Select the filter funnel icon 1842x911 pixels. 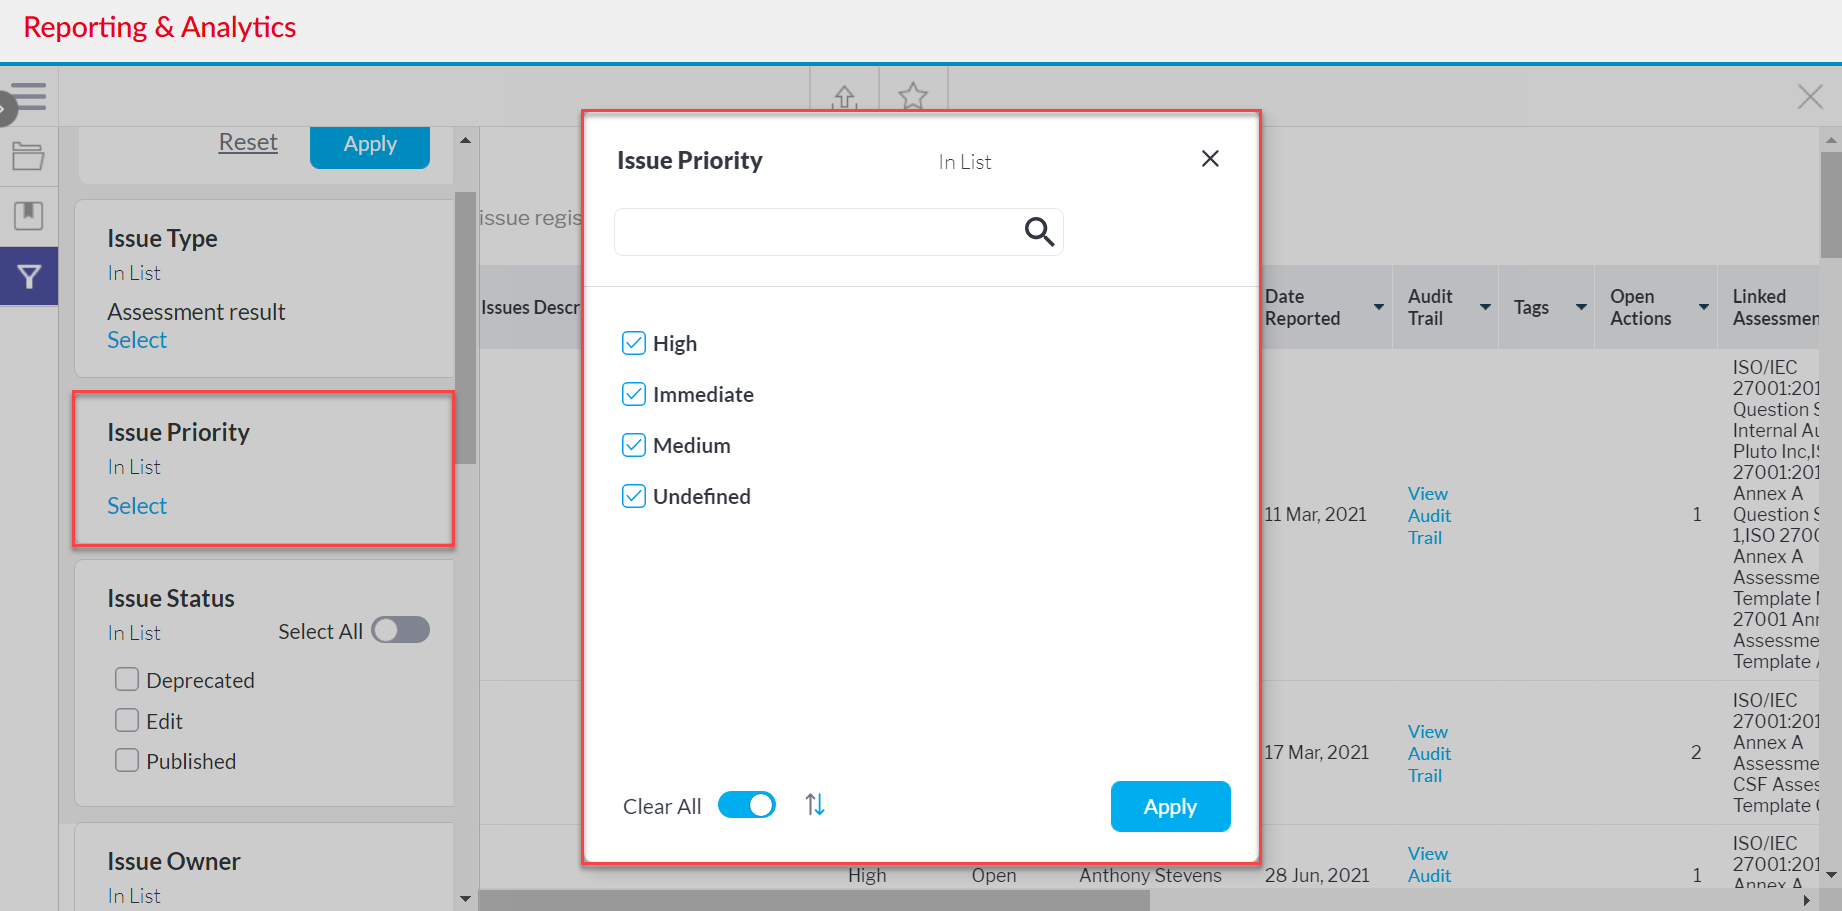coord(29,277)
